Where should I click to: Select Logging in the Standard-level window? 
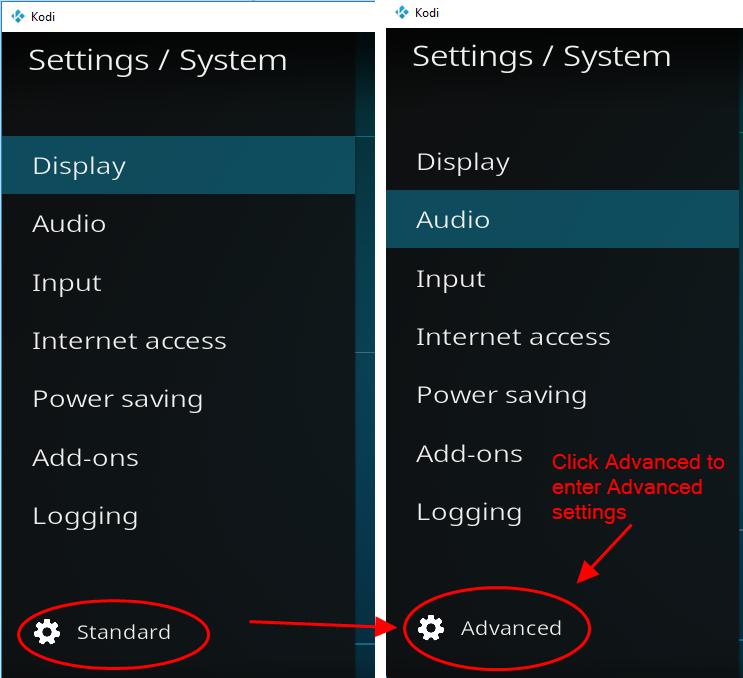85,516
